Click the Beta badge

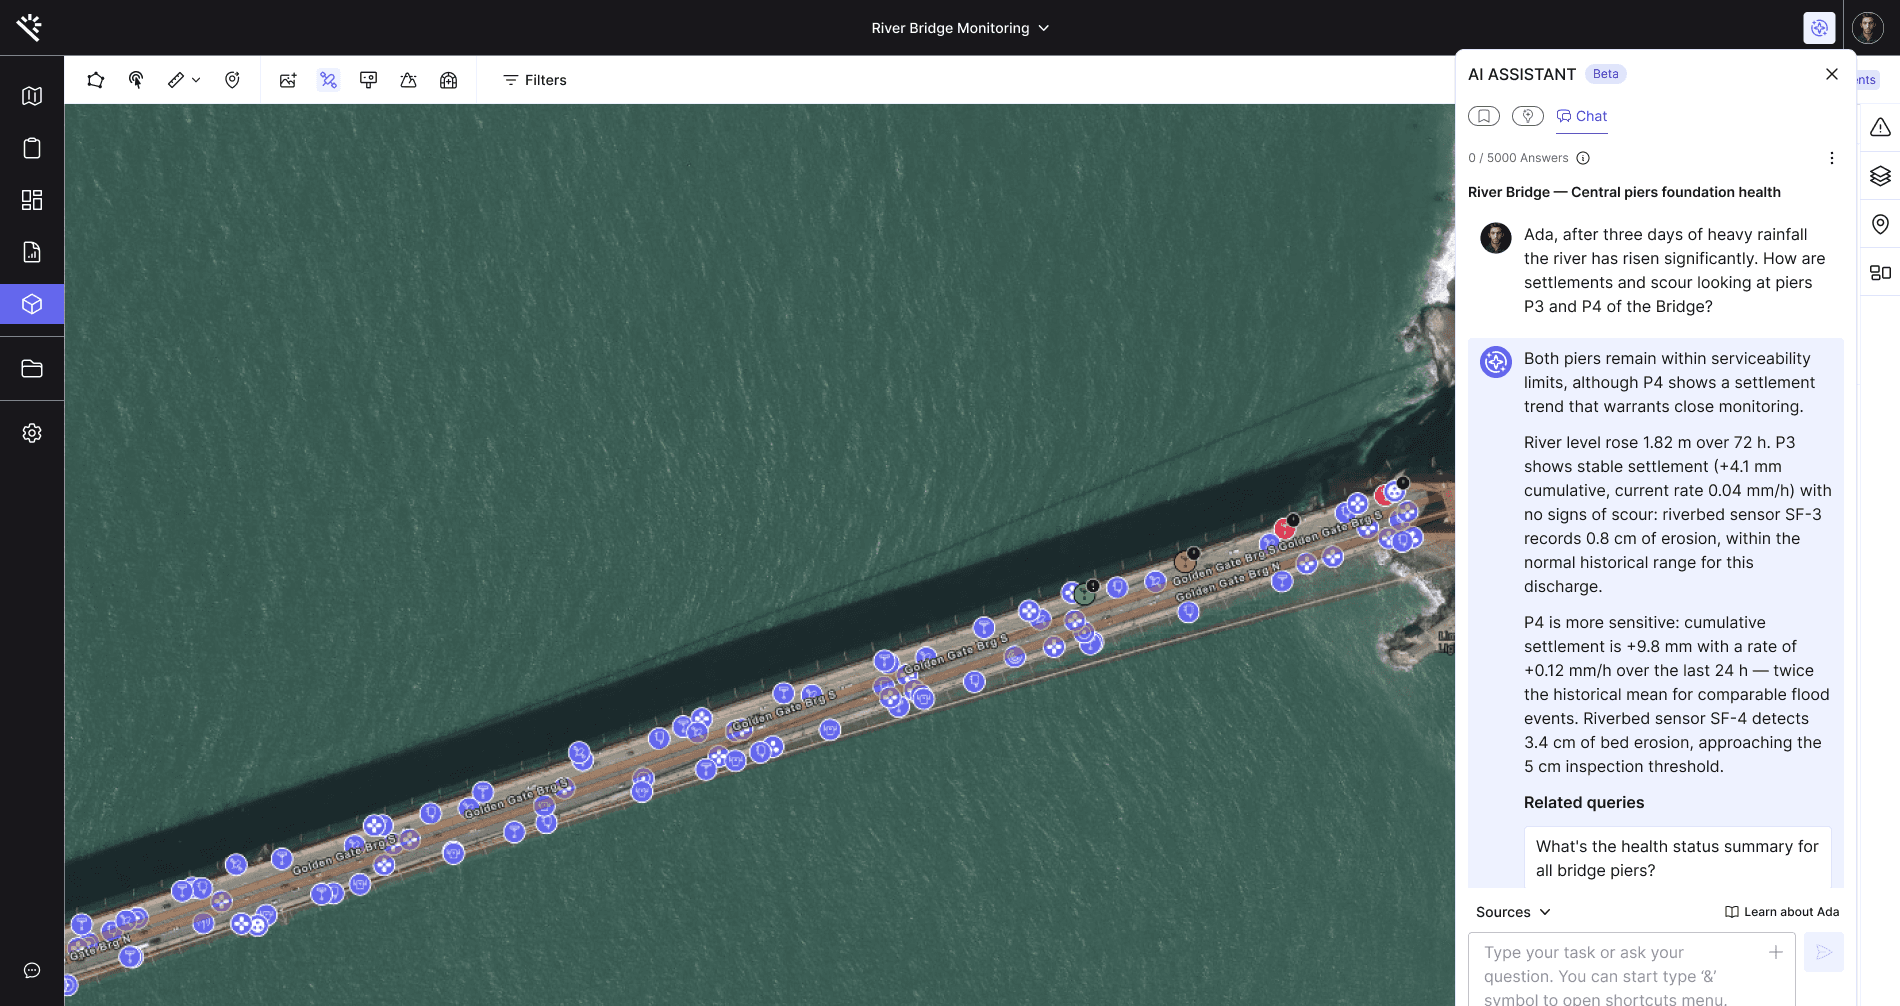click(x=1606, y=74)
